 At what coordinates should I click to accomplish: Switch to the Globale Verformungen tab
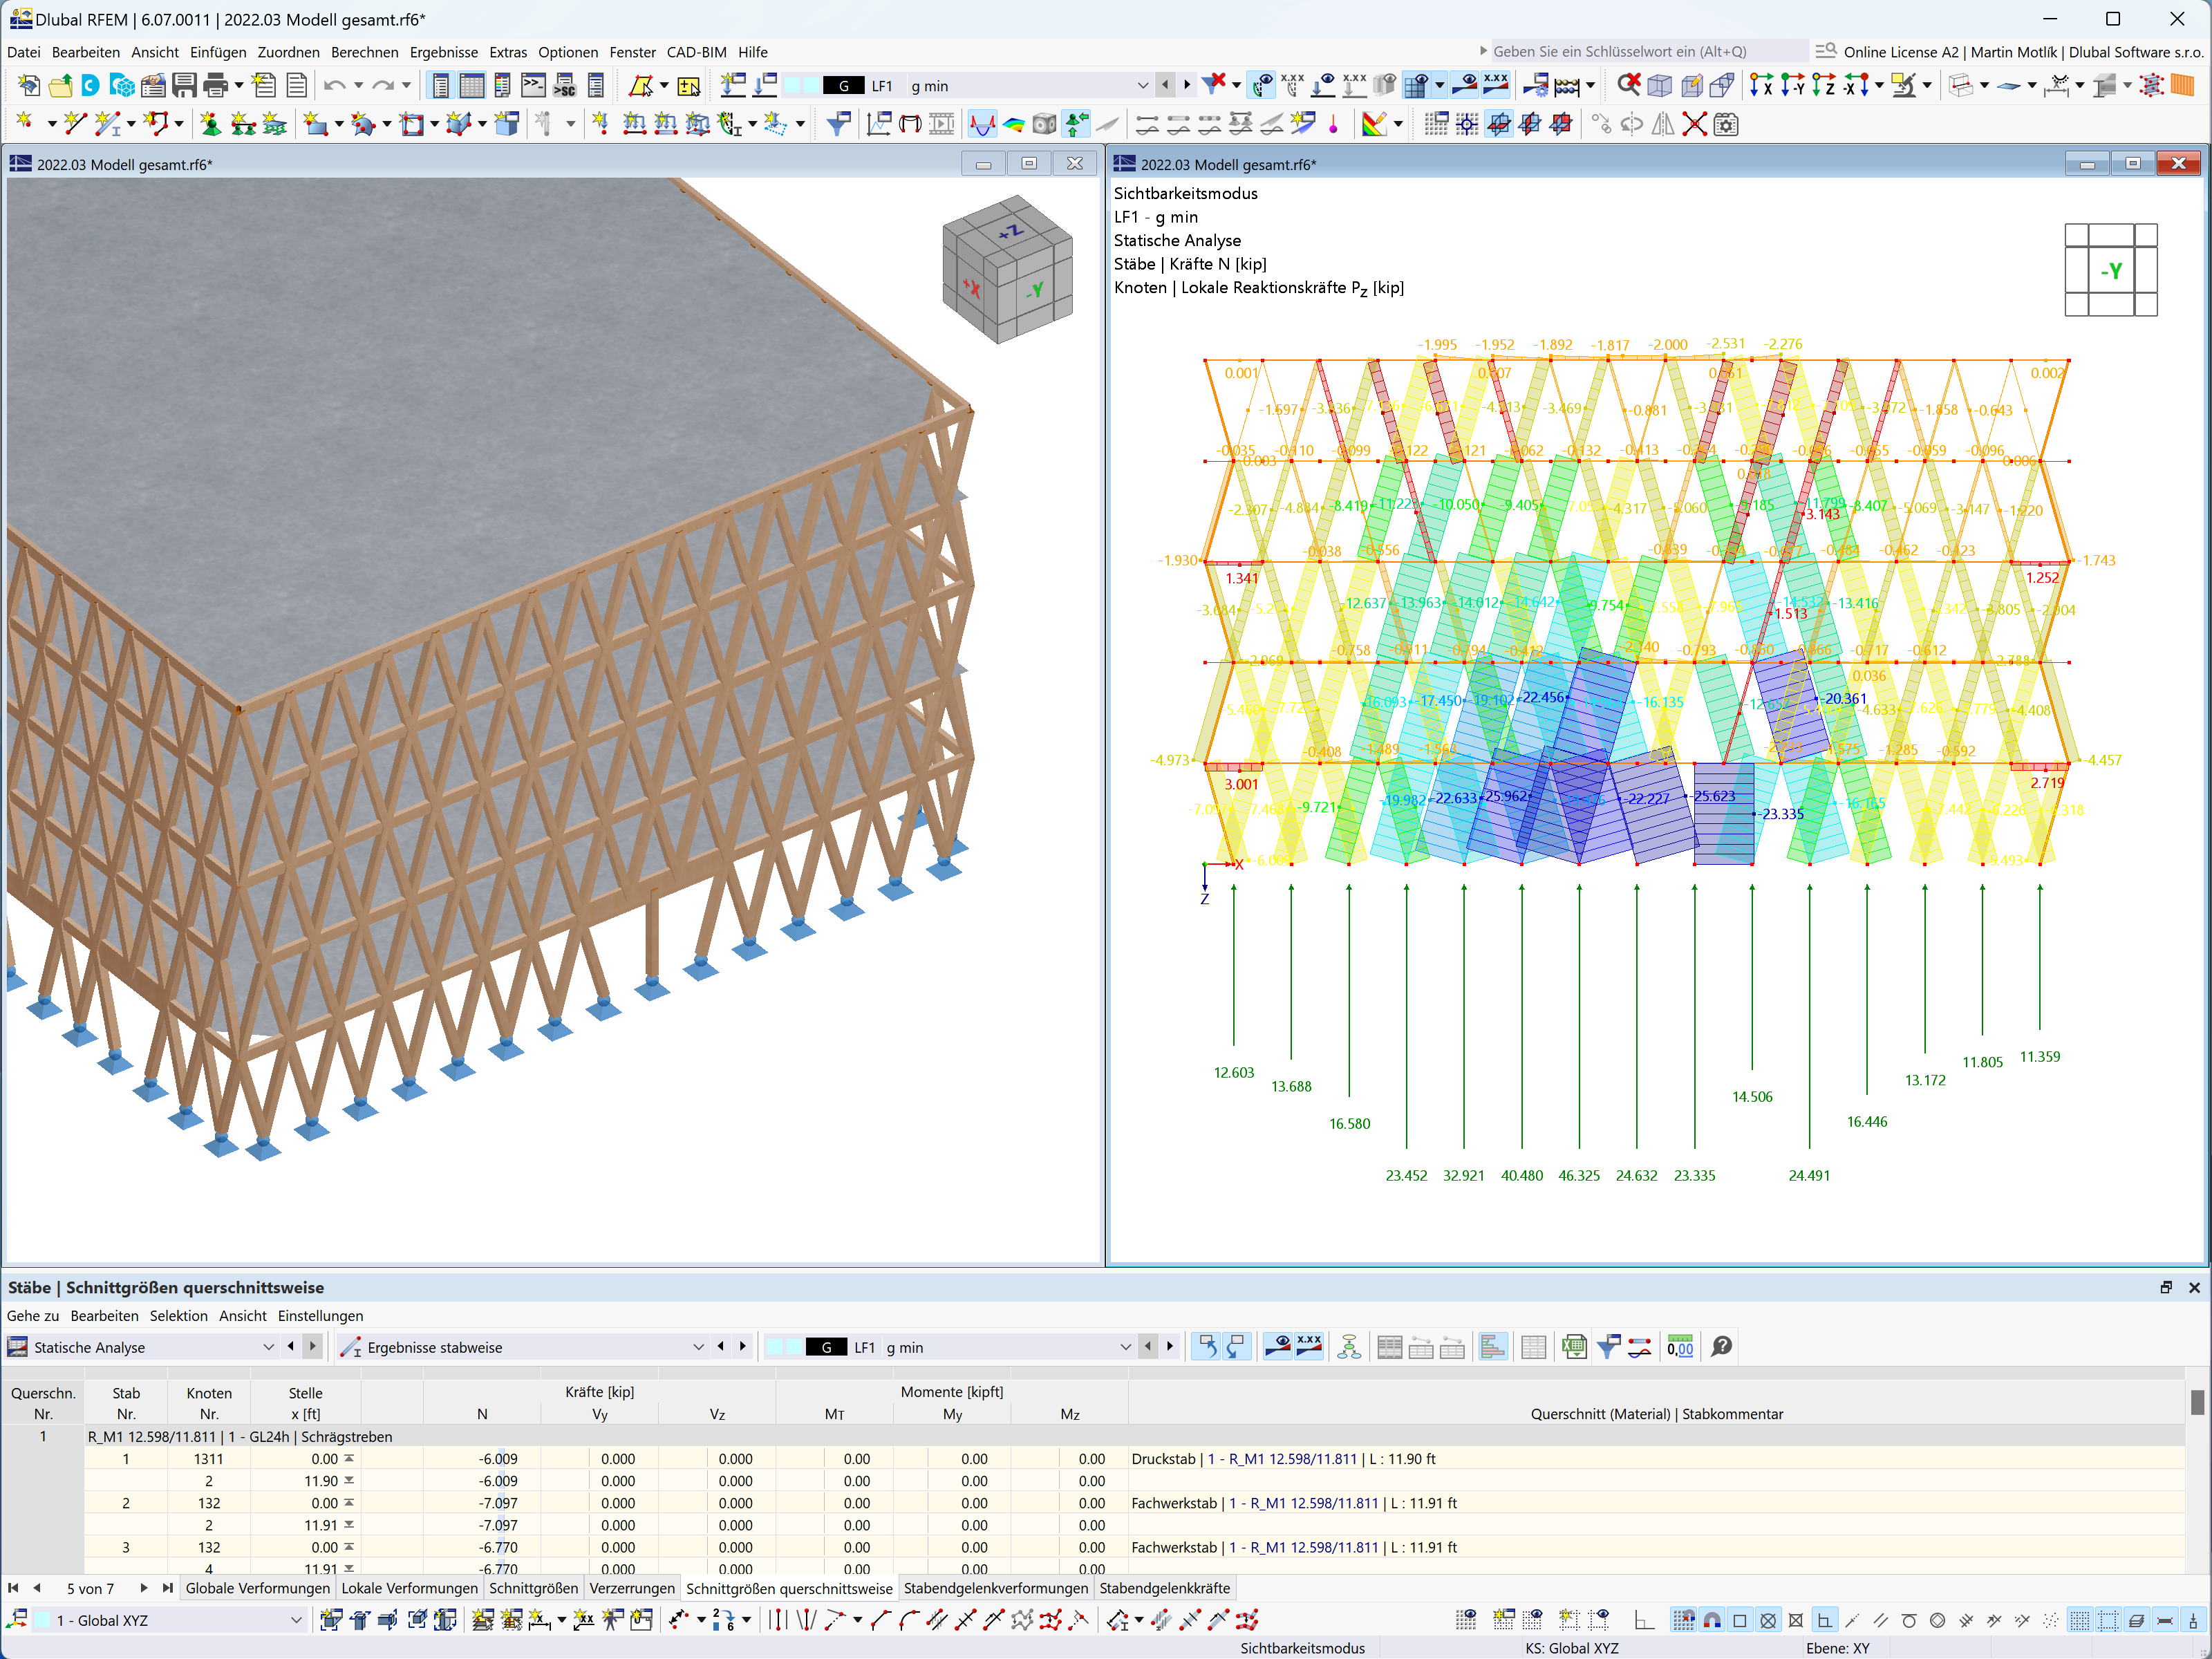pos(257,1588)
